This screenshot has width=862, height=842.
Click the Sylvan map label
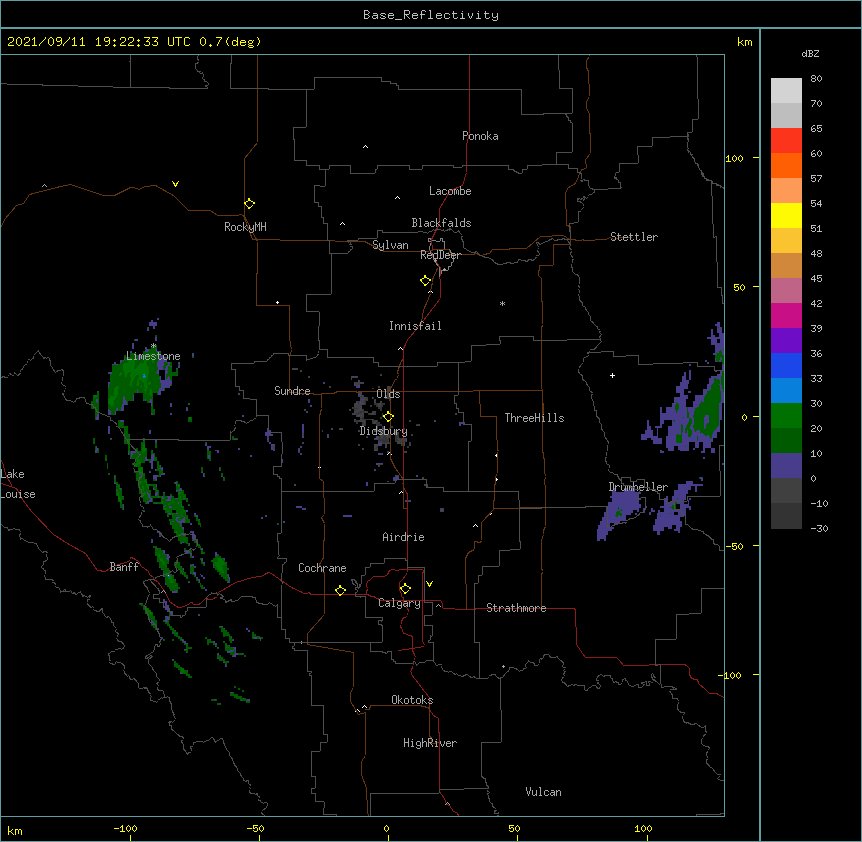coord(390,245)
